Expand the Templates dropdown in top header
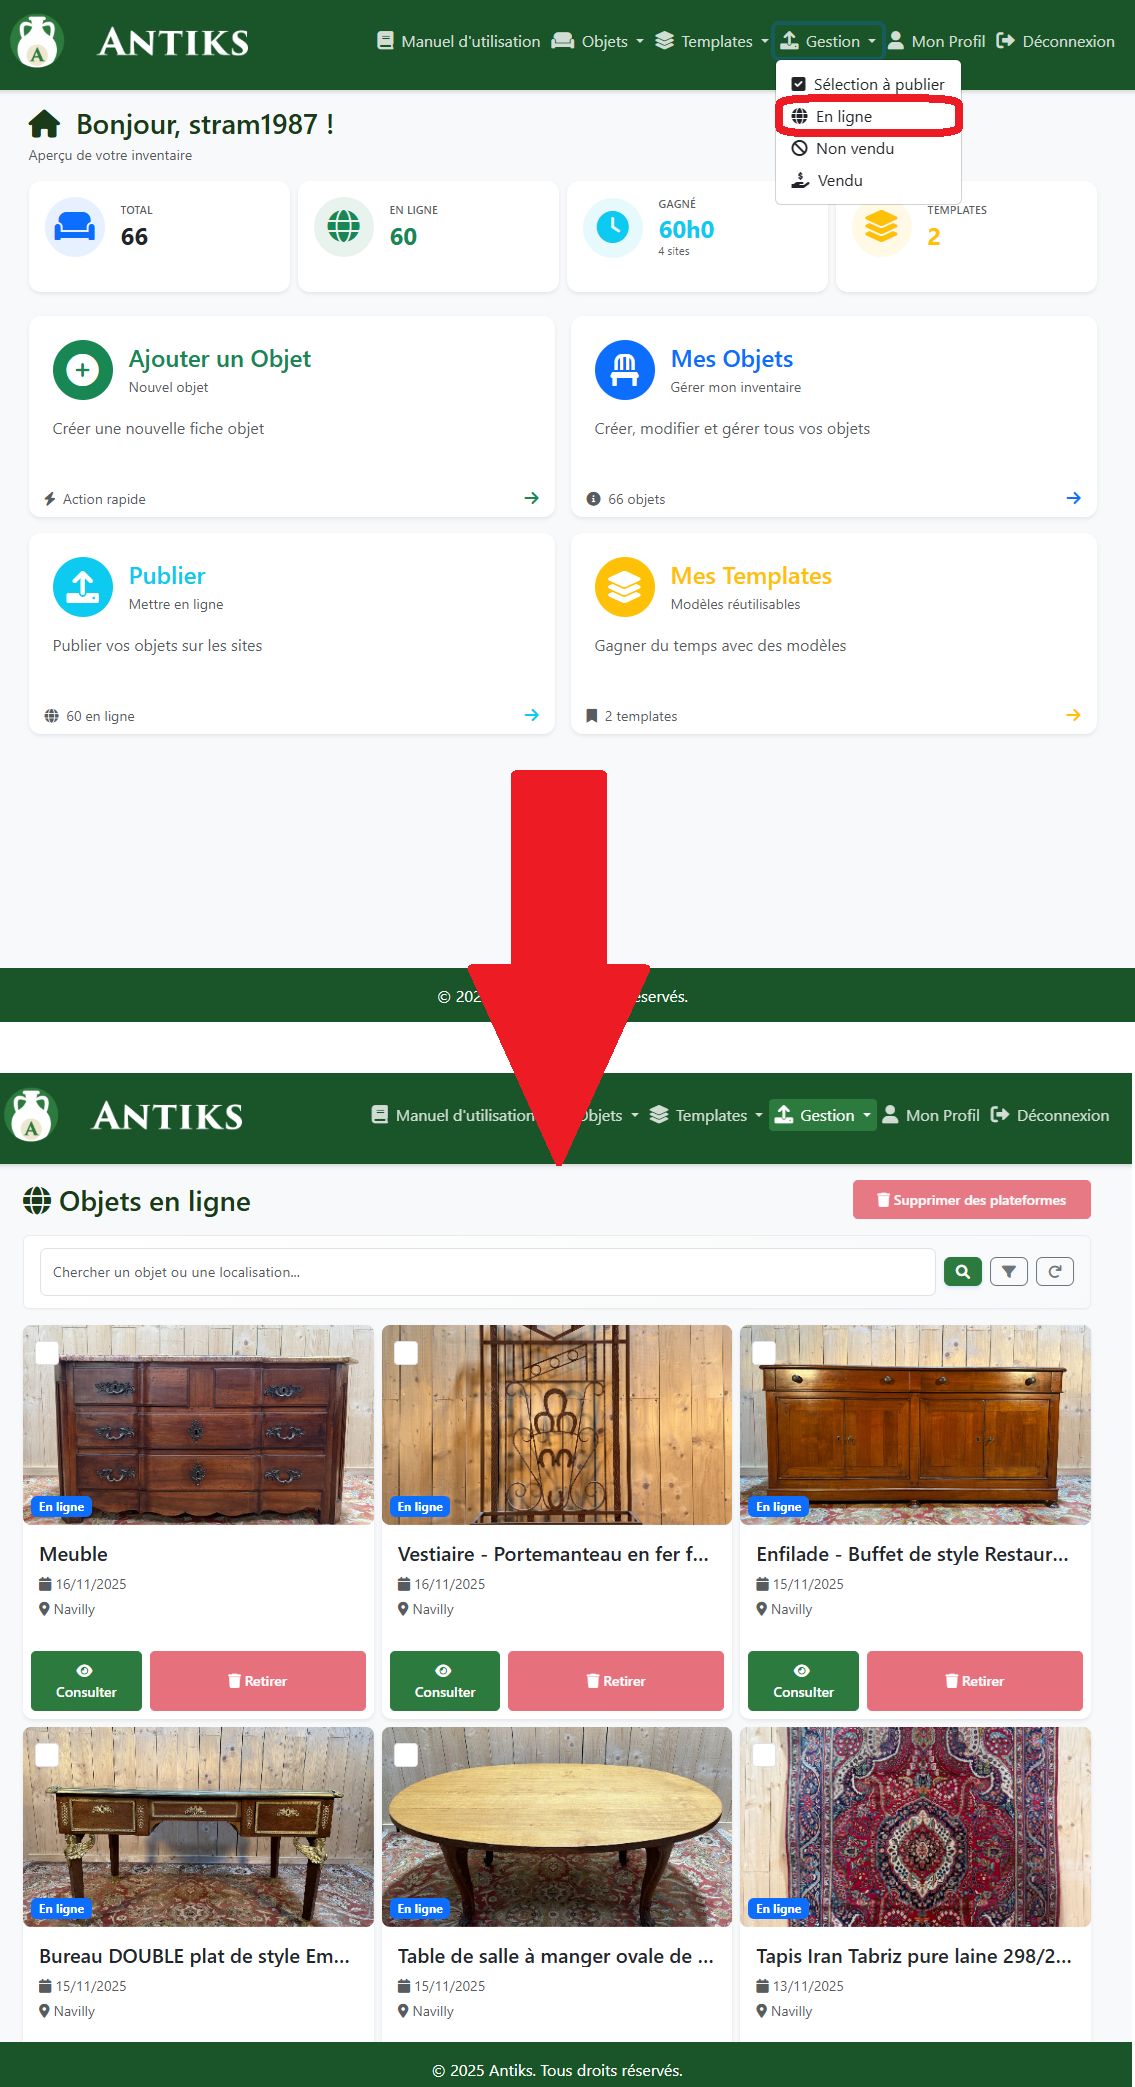The image size is (1135, 2087). (x=712, y=41)
